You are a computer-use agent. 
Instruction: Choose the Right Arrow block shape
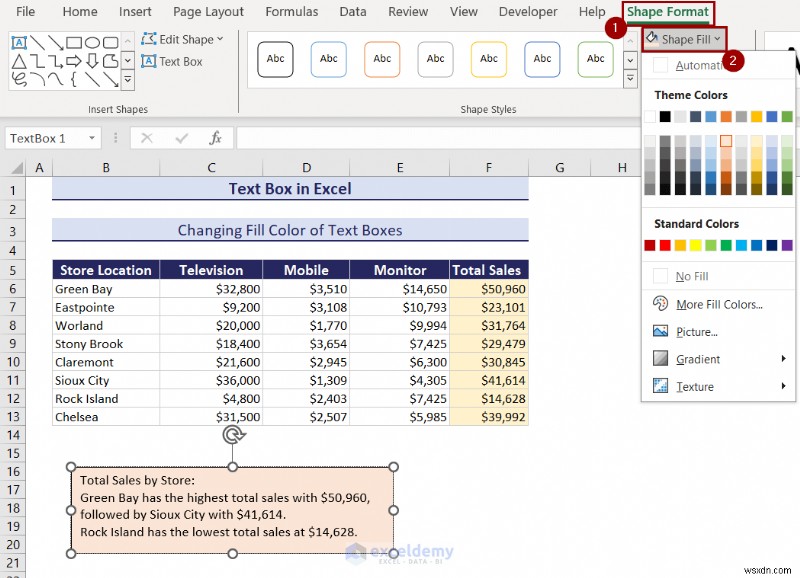click(74, 62)
